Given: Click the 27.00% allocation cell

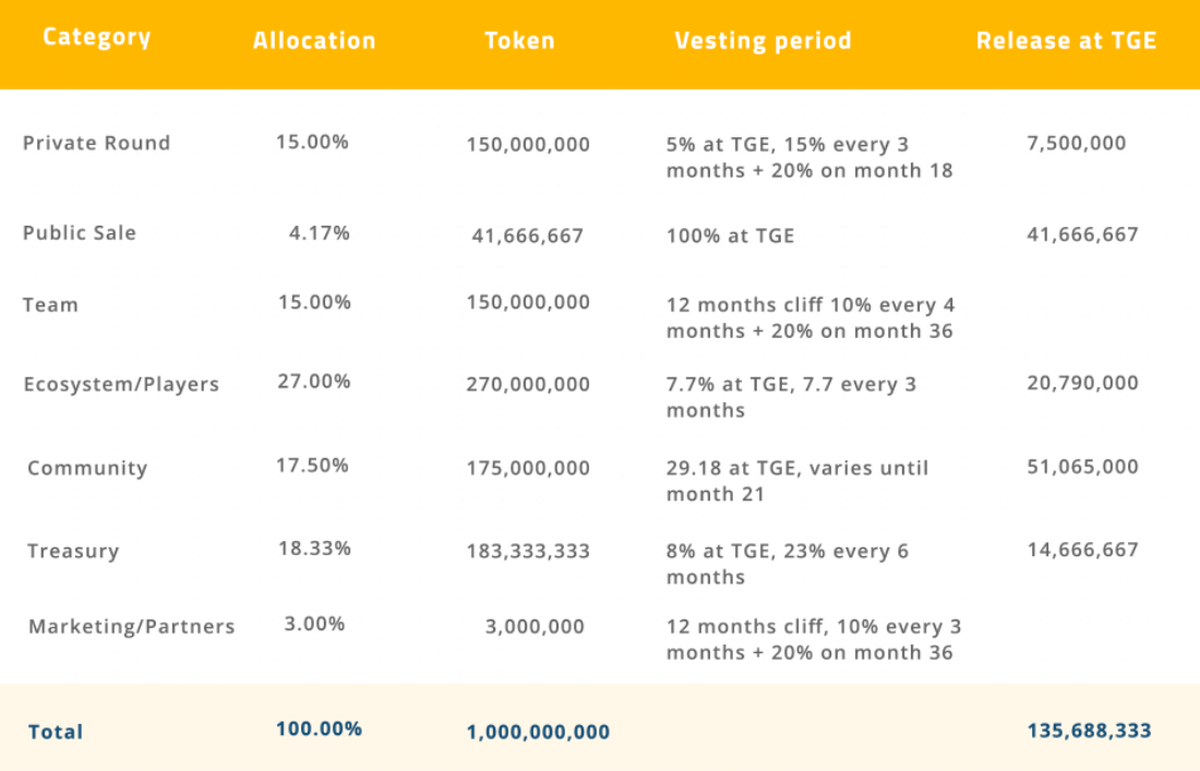Looking at the screenshot, I should [x=313, y=381].
